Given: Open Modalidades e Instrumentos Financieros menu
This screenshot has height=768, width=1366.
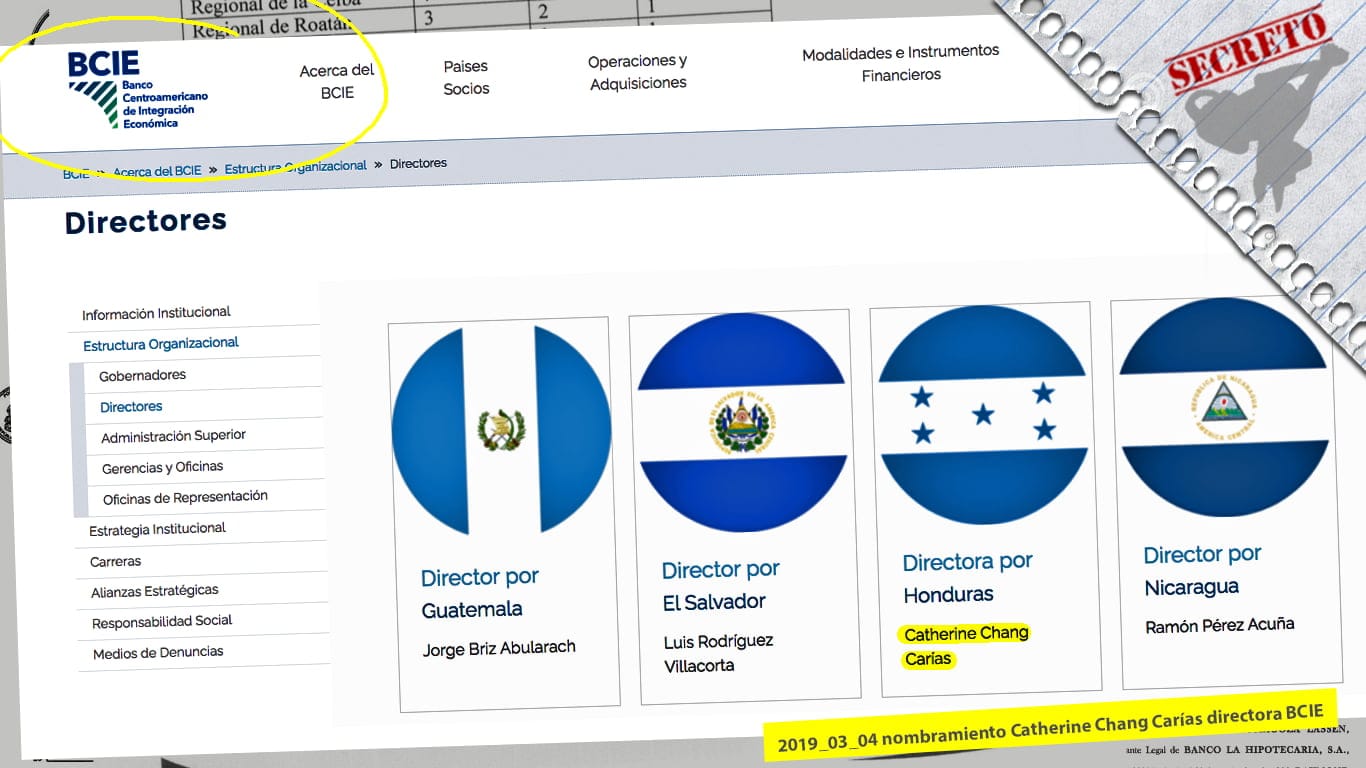Looking at the screenshot, I should (901, 62).
